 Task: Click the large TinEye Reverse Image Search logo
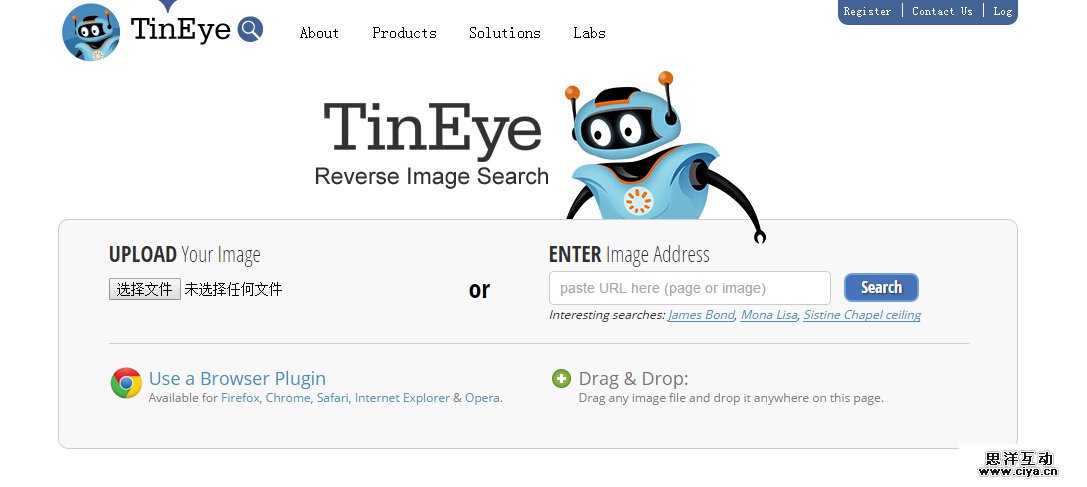431,144
